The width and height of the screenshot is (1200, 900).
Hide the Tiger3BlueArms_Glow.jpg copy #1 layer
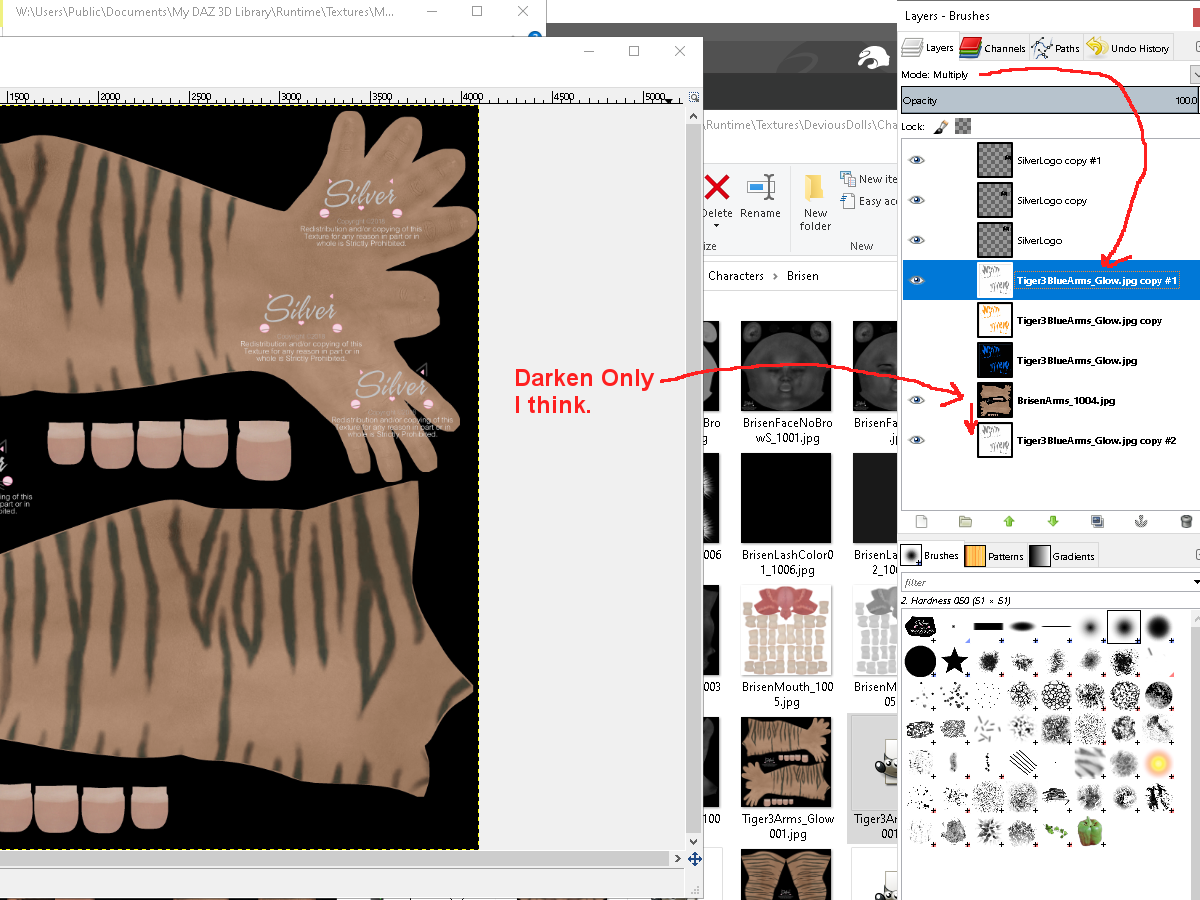(x=916, y=280)
